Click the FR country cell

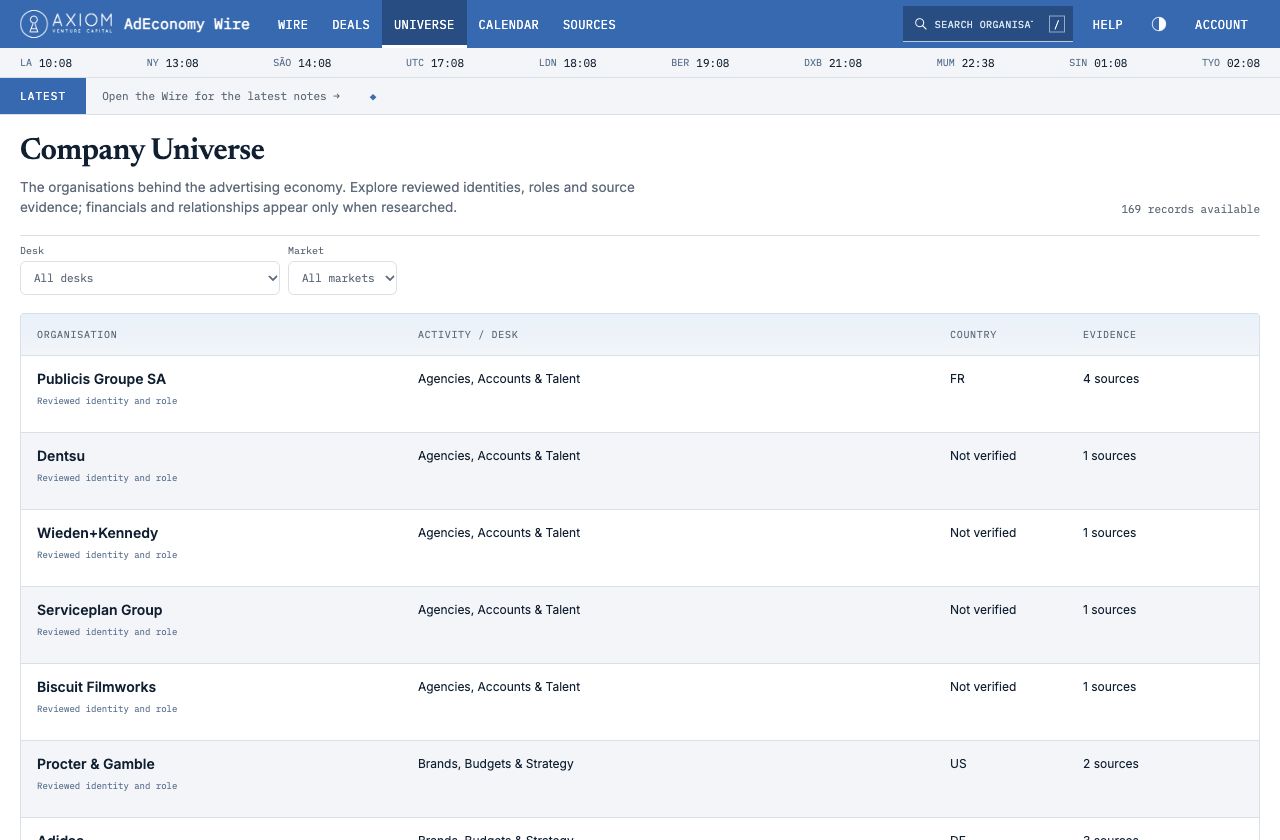pyautogui.click(x=957, y=379)
